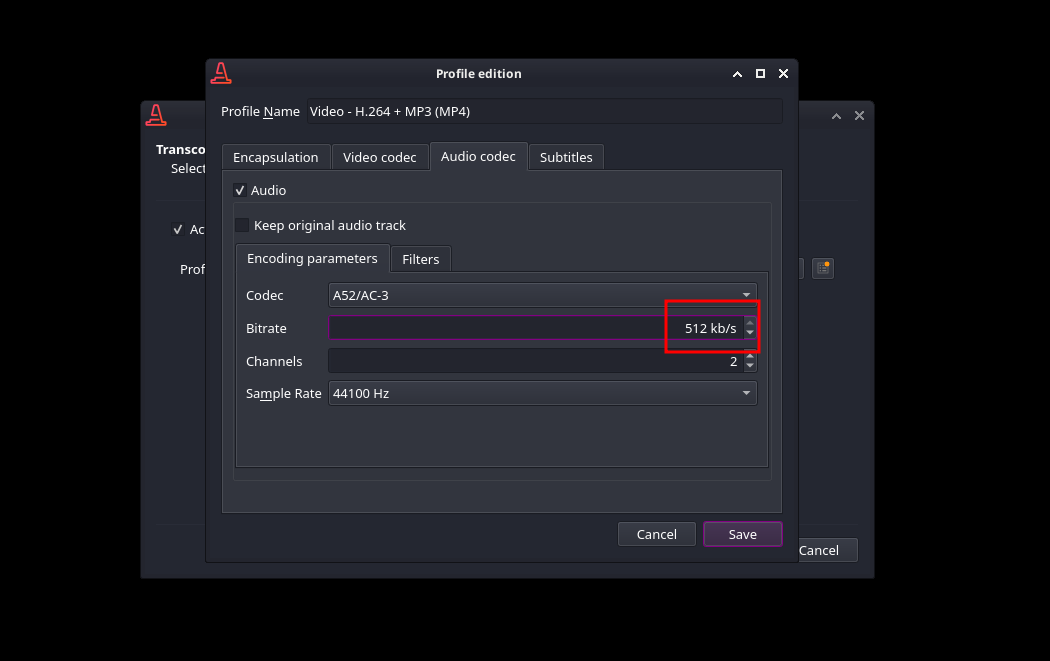Save the edited profile
1050x661 pixels.
(742, 534)
